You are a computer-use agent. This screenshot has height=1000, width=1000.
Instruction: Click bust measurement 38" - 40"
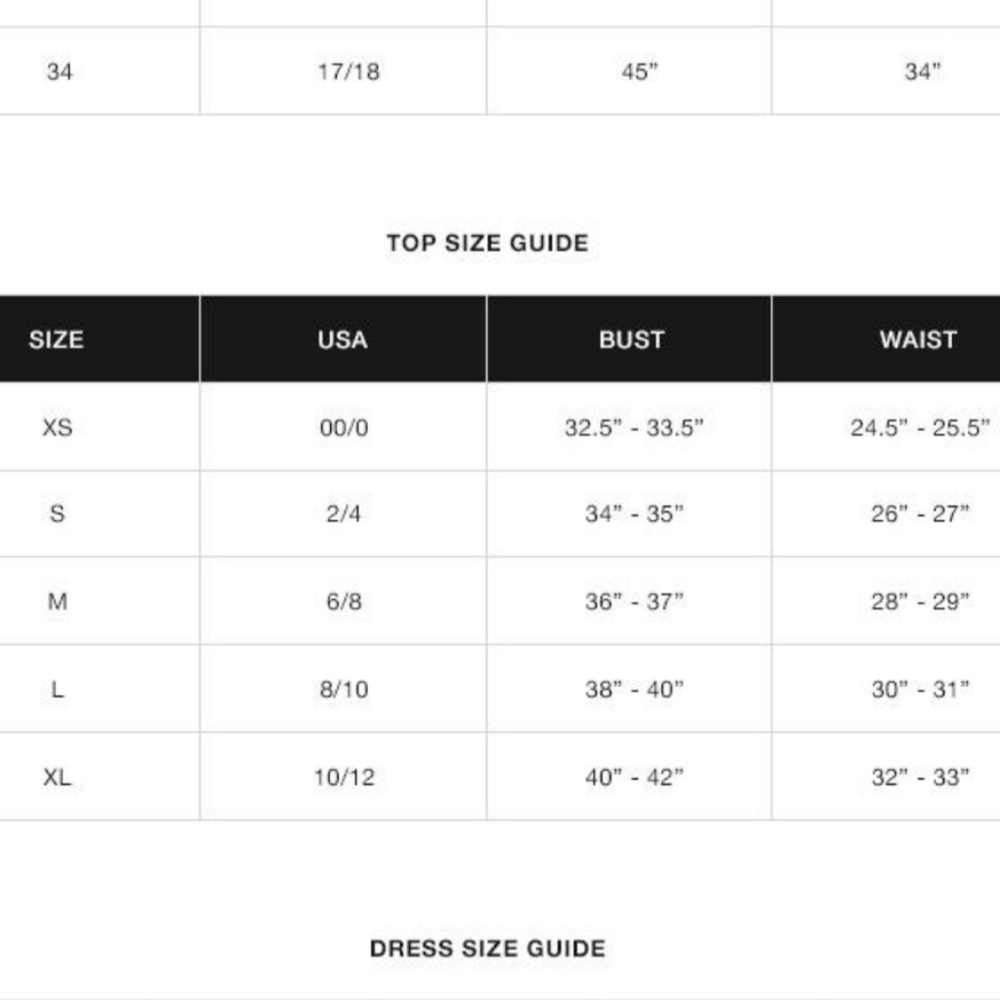pos(634,689)
